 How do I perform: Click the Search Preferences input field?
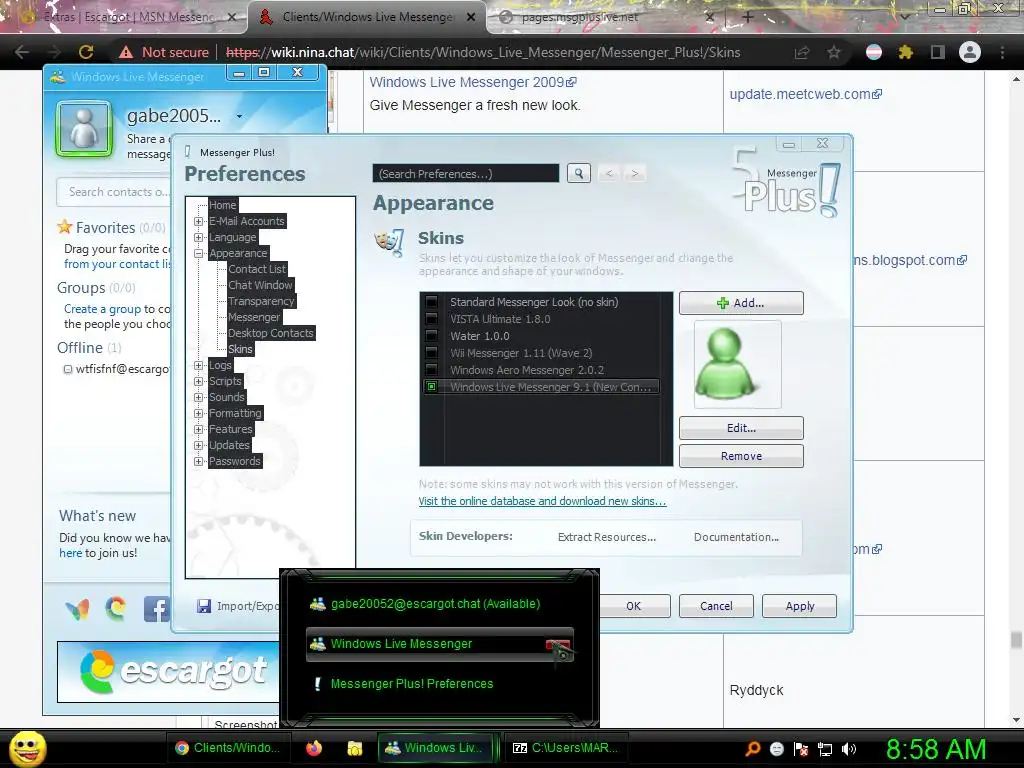(x=466, y=174)
